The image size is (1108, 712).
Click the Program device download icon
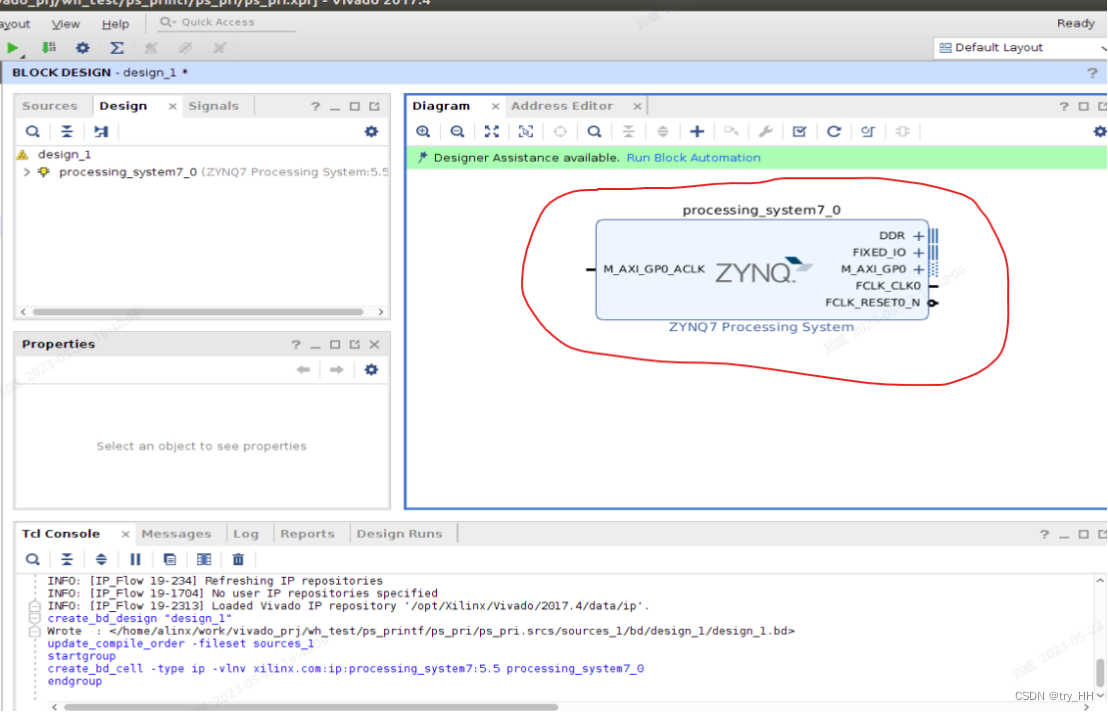click(x=48, y=48)
